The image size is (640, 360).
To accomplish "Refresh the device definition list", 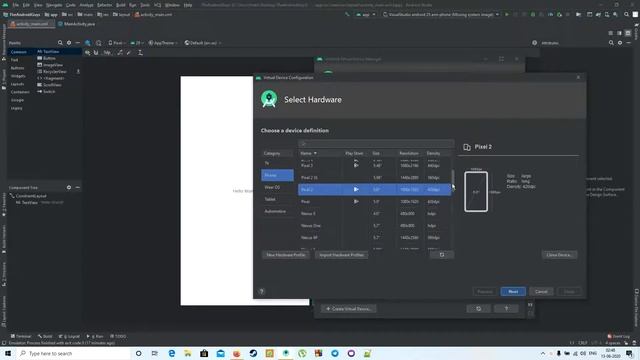I will [442, 255].
